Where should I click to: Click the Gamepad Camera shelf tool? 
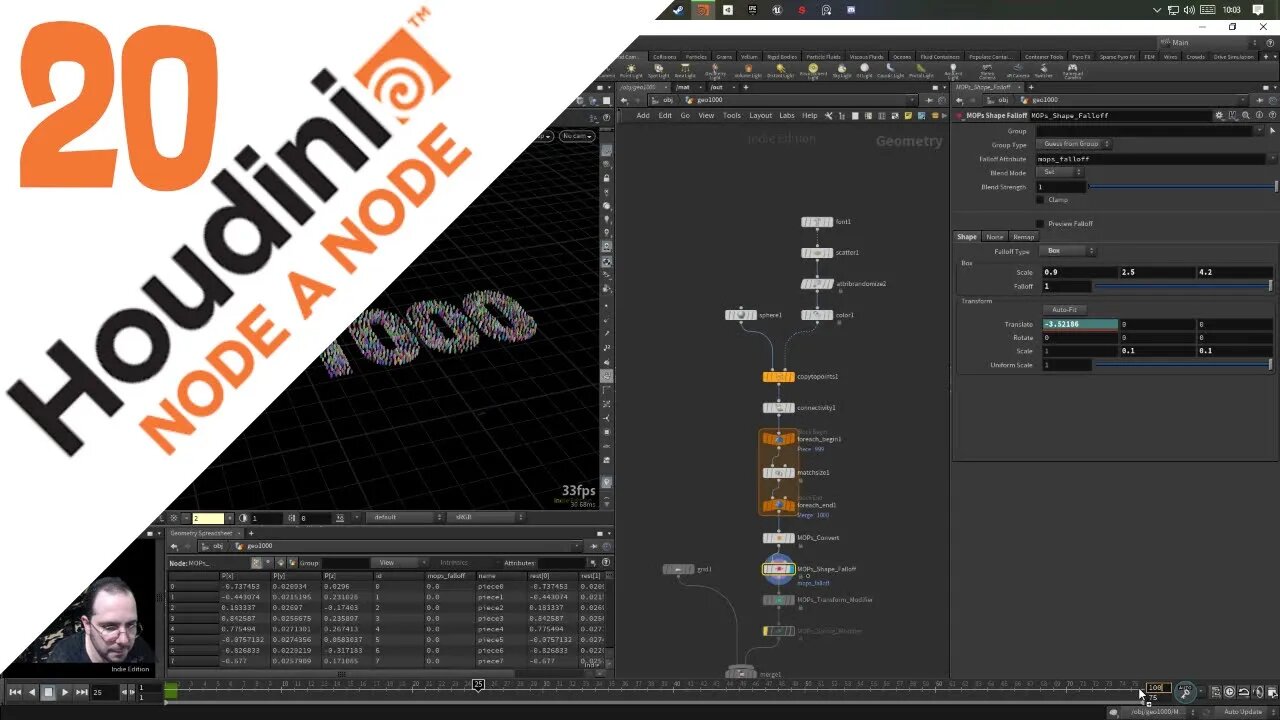click(1072, 72)
